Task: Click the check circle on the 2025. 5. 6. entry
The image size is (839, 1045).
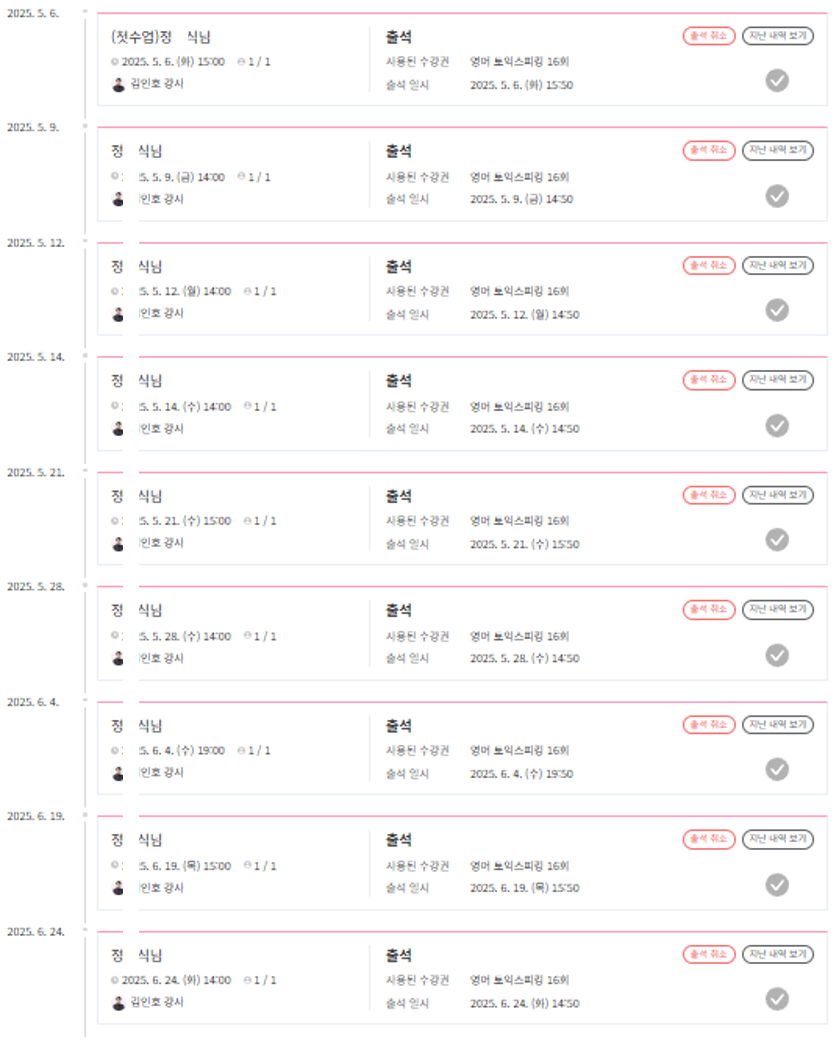Action: [777, 81]
